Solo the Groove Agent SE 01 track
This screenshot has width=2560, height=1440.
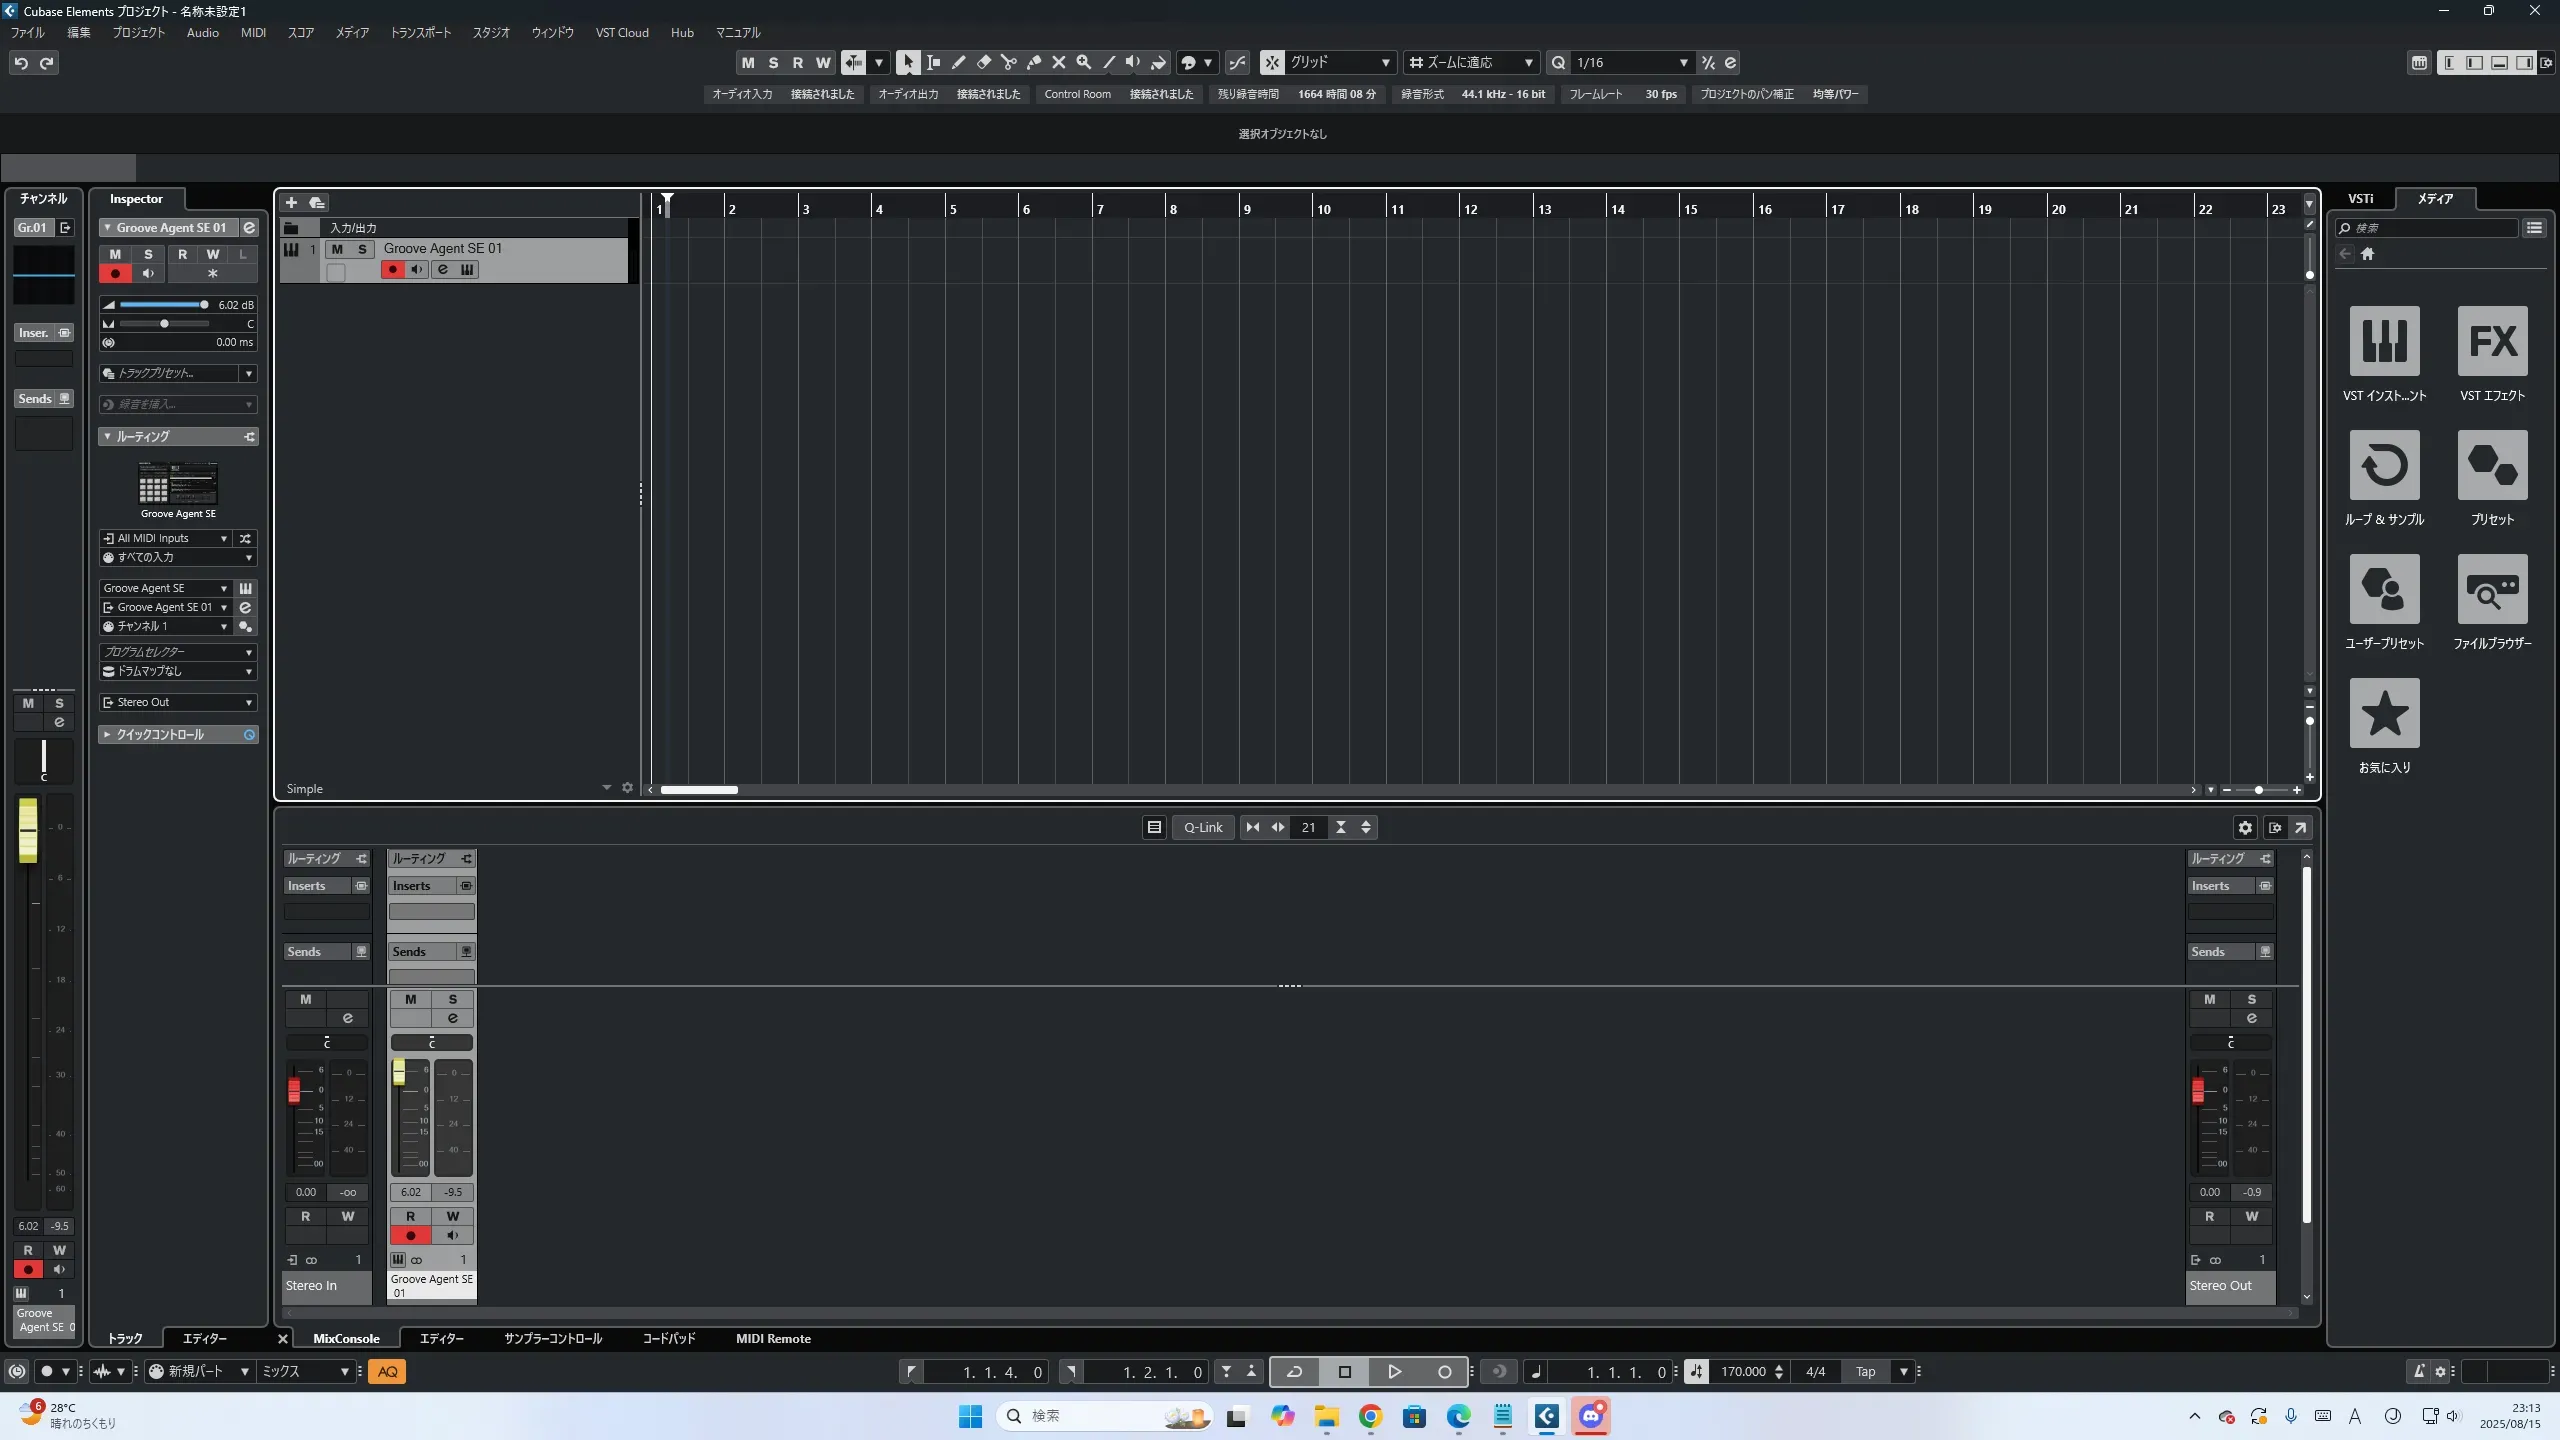pos(362,249)
